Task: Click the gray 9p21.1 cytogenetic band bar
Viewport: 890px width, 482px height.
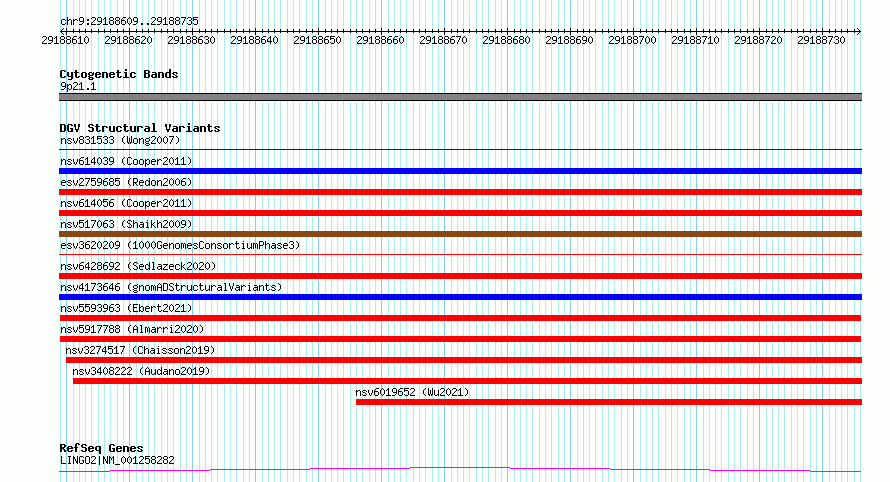Action: click(x=460, y=97)
